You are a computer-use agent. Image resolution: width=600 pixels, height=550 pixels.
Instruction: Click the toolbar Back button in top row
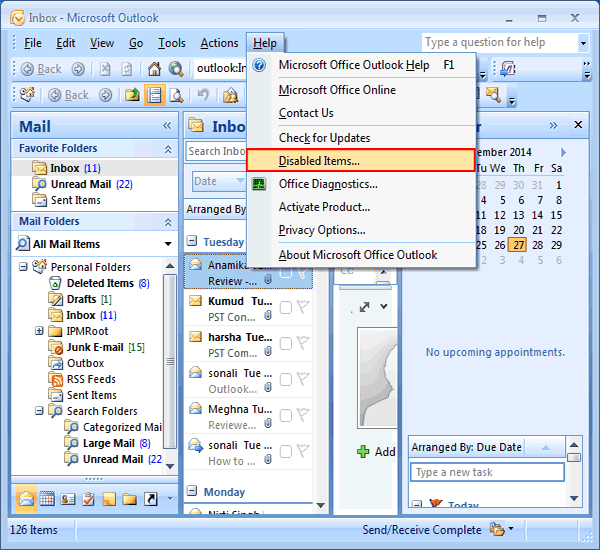pyautogui.click(x=41, y=69)
